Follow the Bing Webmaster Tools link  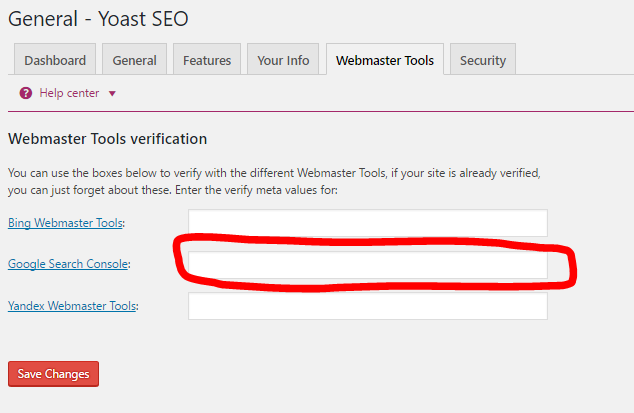click(x=65, y=223)
